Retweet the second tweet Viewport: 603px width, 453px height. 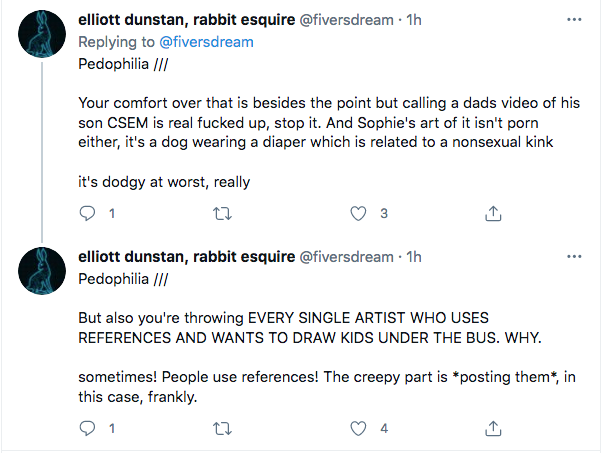coord(222,428)
